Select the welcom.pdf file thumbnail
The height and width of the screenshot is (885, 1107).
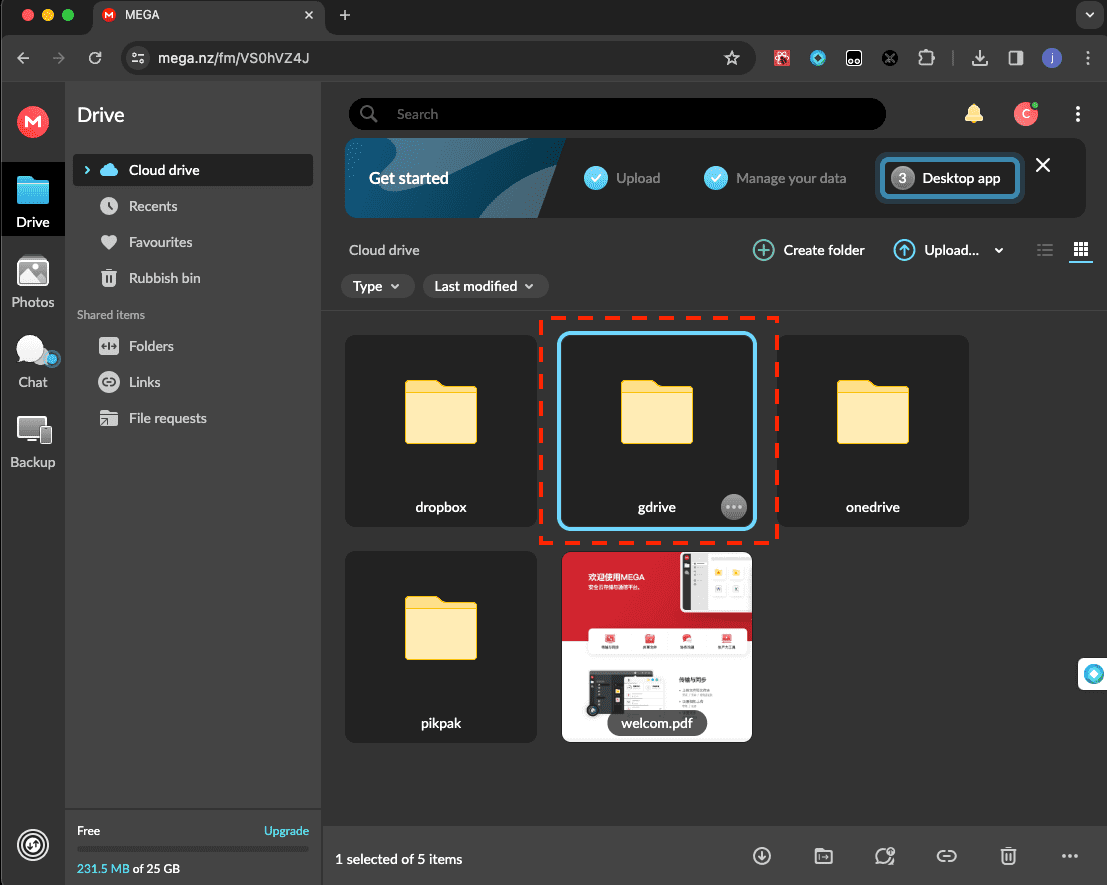(x=657, y=646)
